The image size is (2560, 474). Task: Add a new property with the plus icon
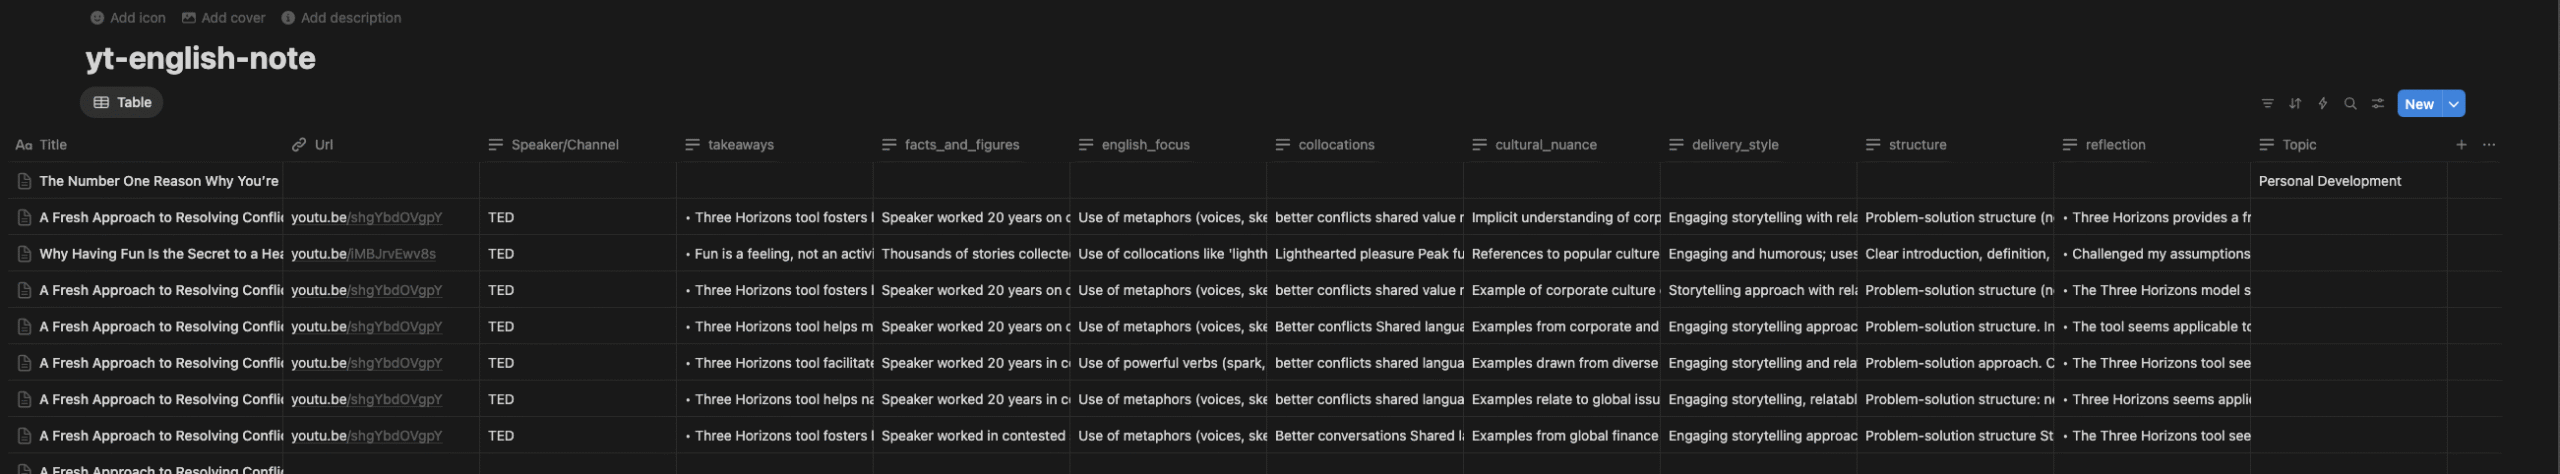[2461, 145]
